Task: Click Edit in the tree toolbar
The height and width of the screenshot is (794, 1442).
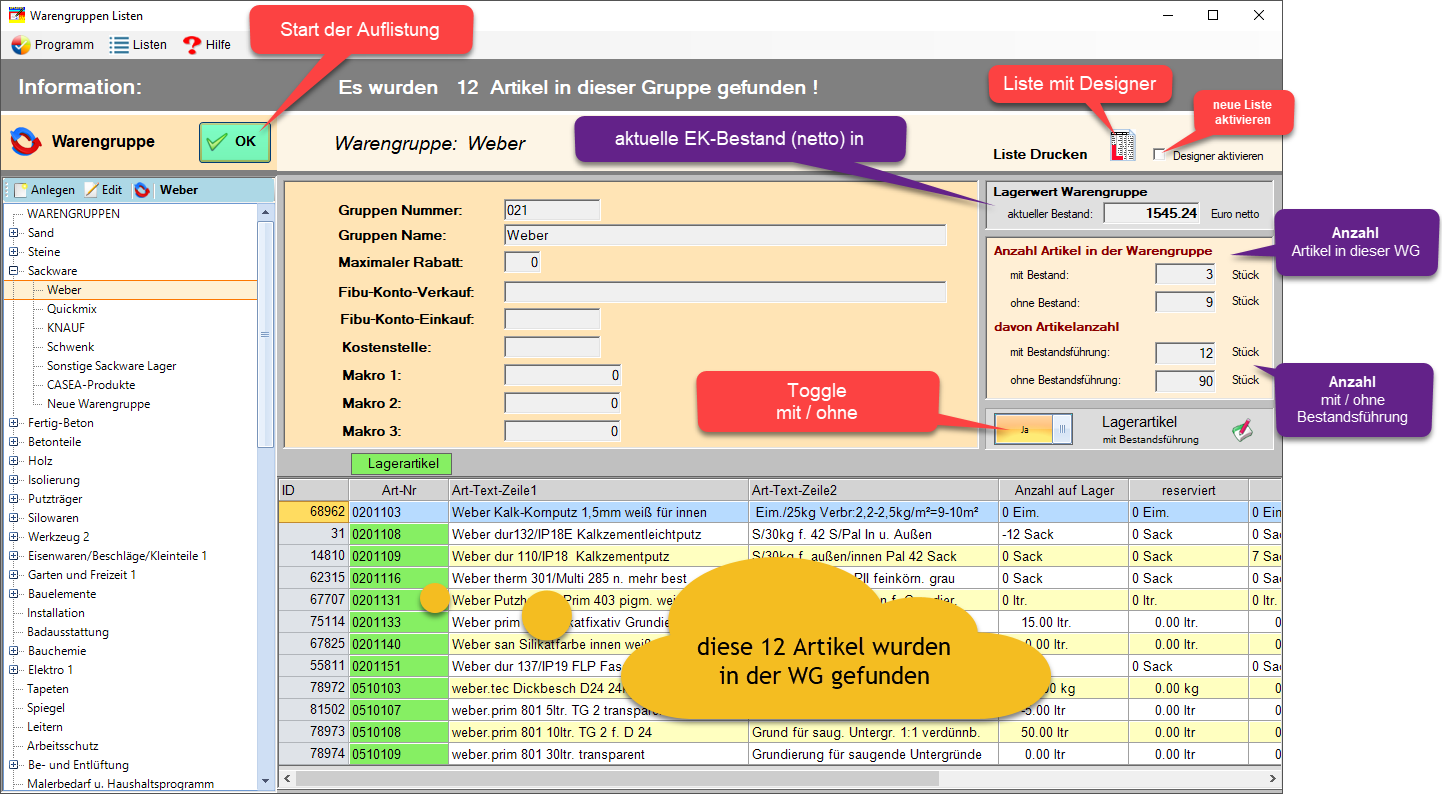Action: tap(103, 190)
